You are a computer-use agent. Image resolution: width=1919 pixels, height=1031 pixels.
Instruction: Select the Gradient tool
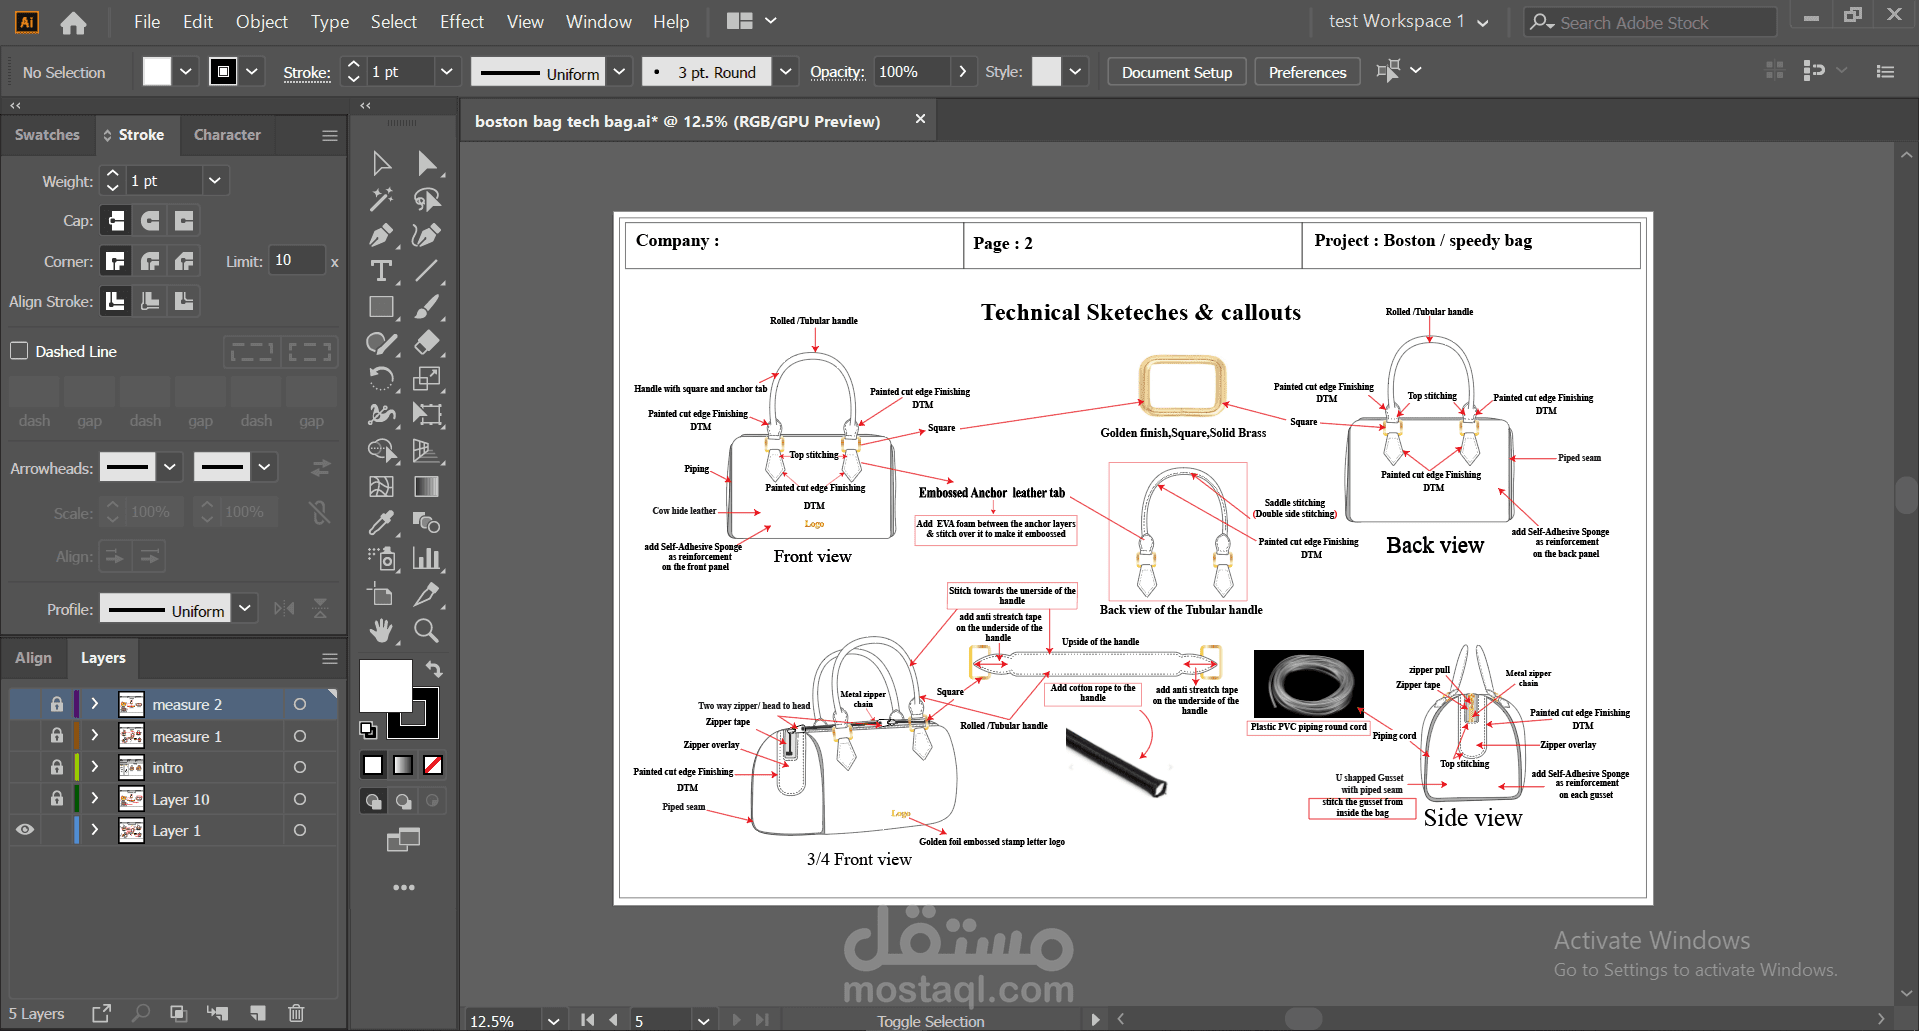coord(427,487)
